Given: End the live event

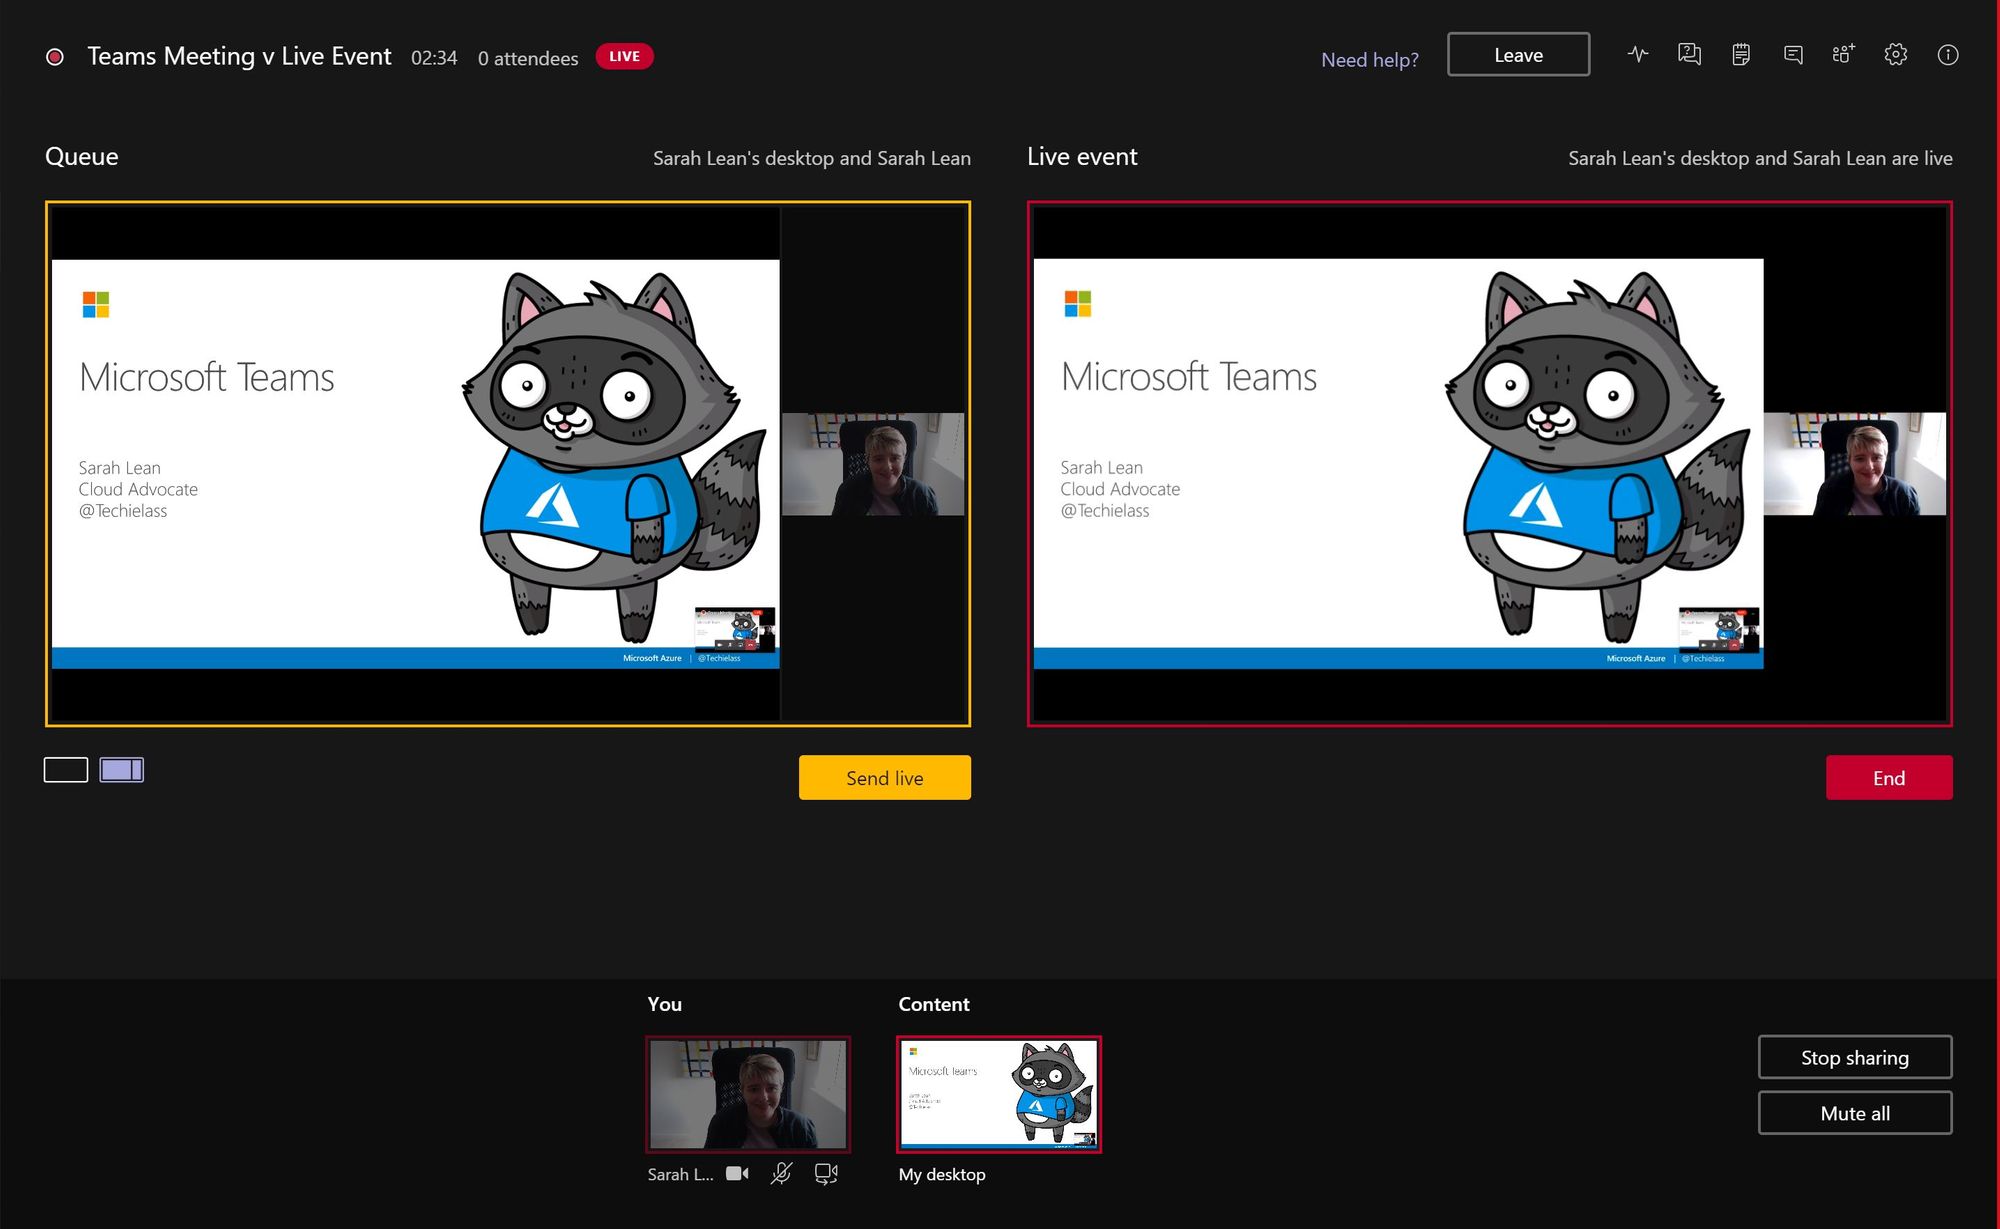Looking at the screenshot, I should pyautogui.click(x=1888, y=777).
